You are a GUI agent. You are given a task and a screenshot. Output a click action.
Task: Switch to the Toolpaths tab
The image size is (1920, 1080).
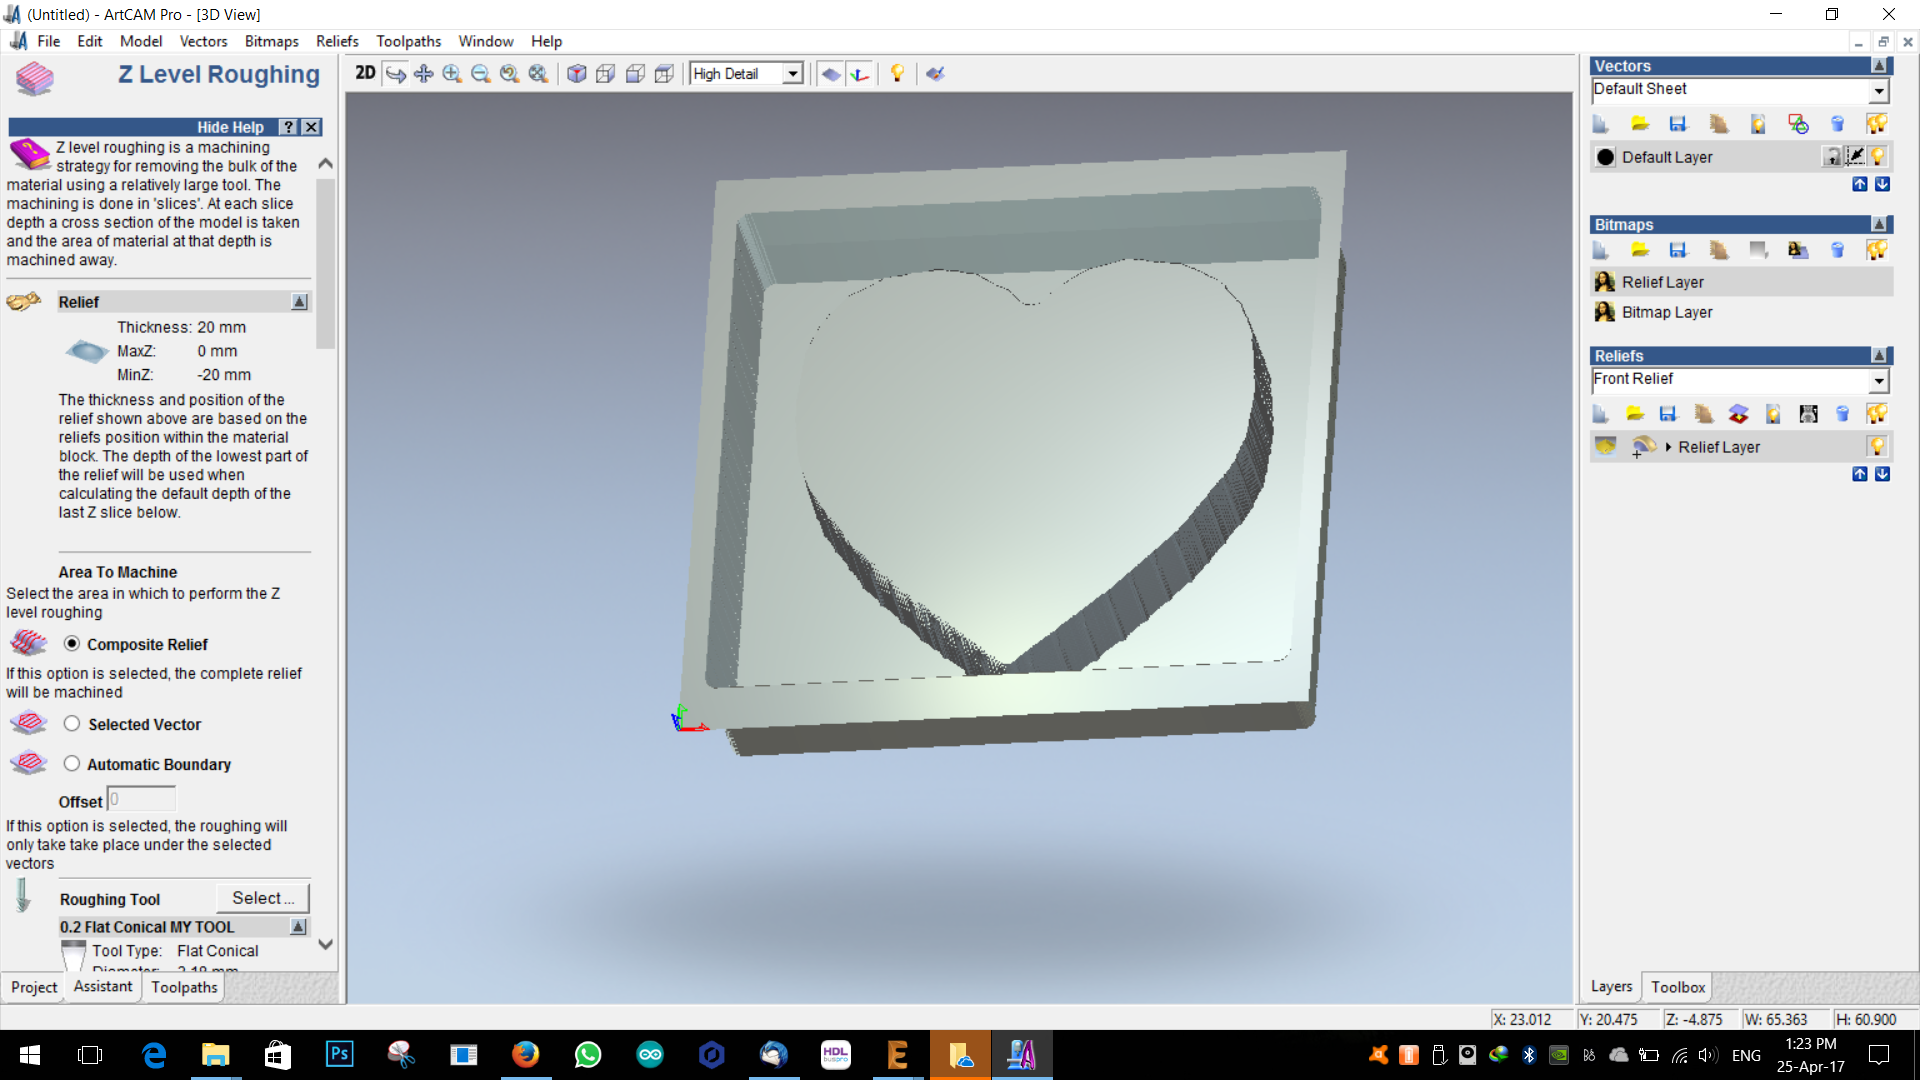click(184, 987)
